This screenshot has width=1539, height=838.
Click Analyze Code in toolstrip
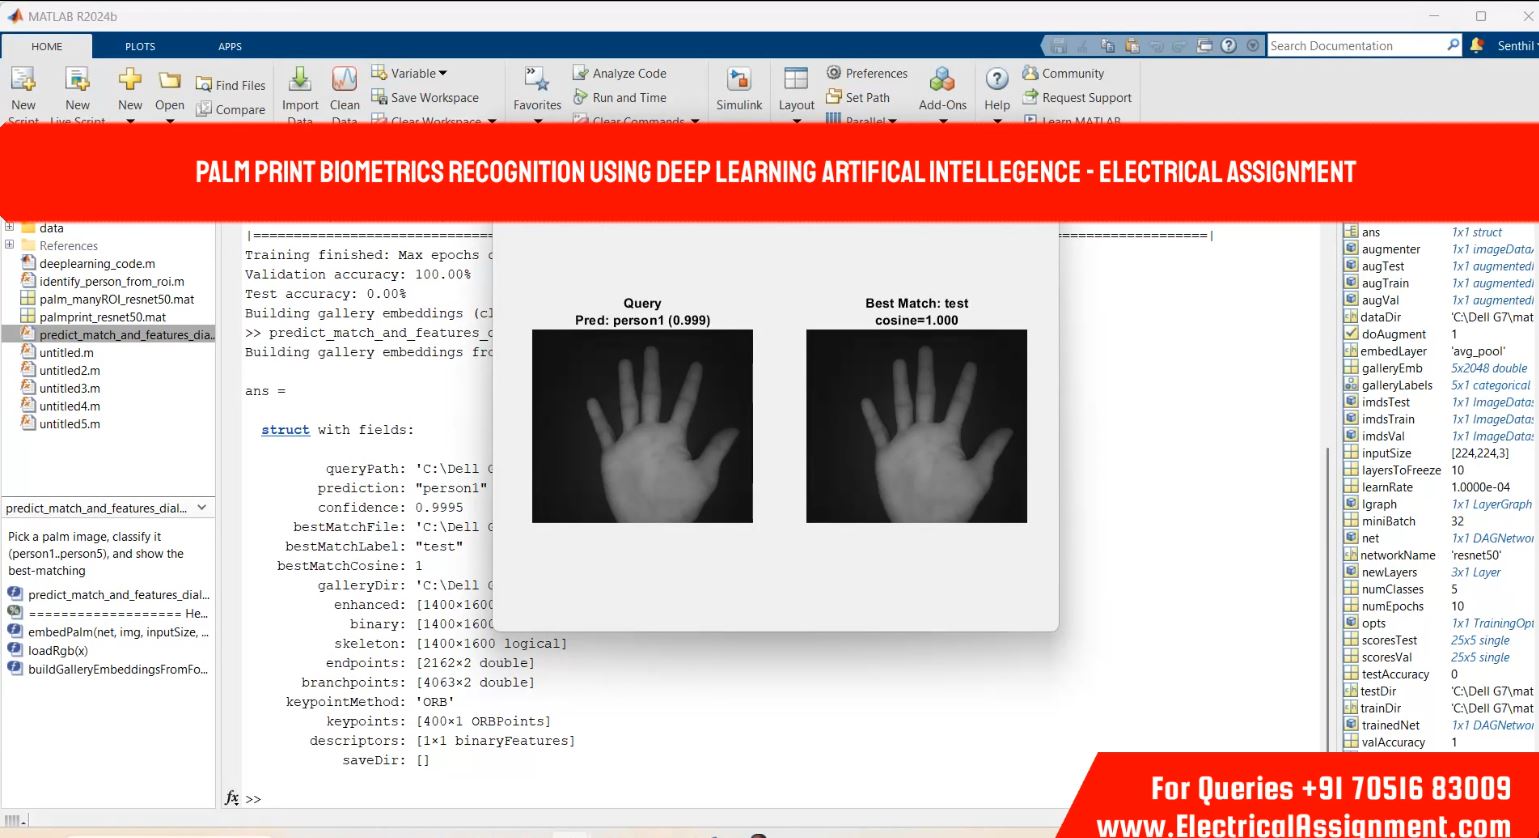click(619, 73)
